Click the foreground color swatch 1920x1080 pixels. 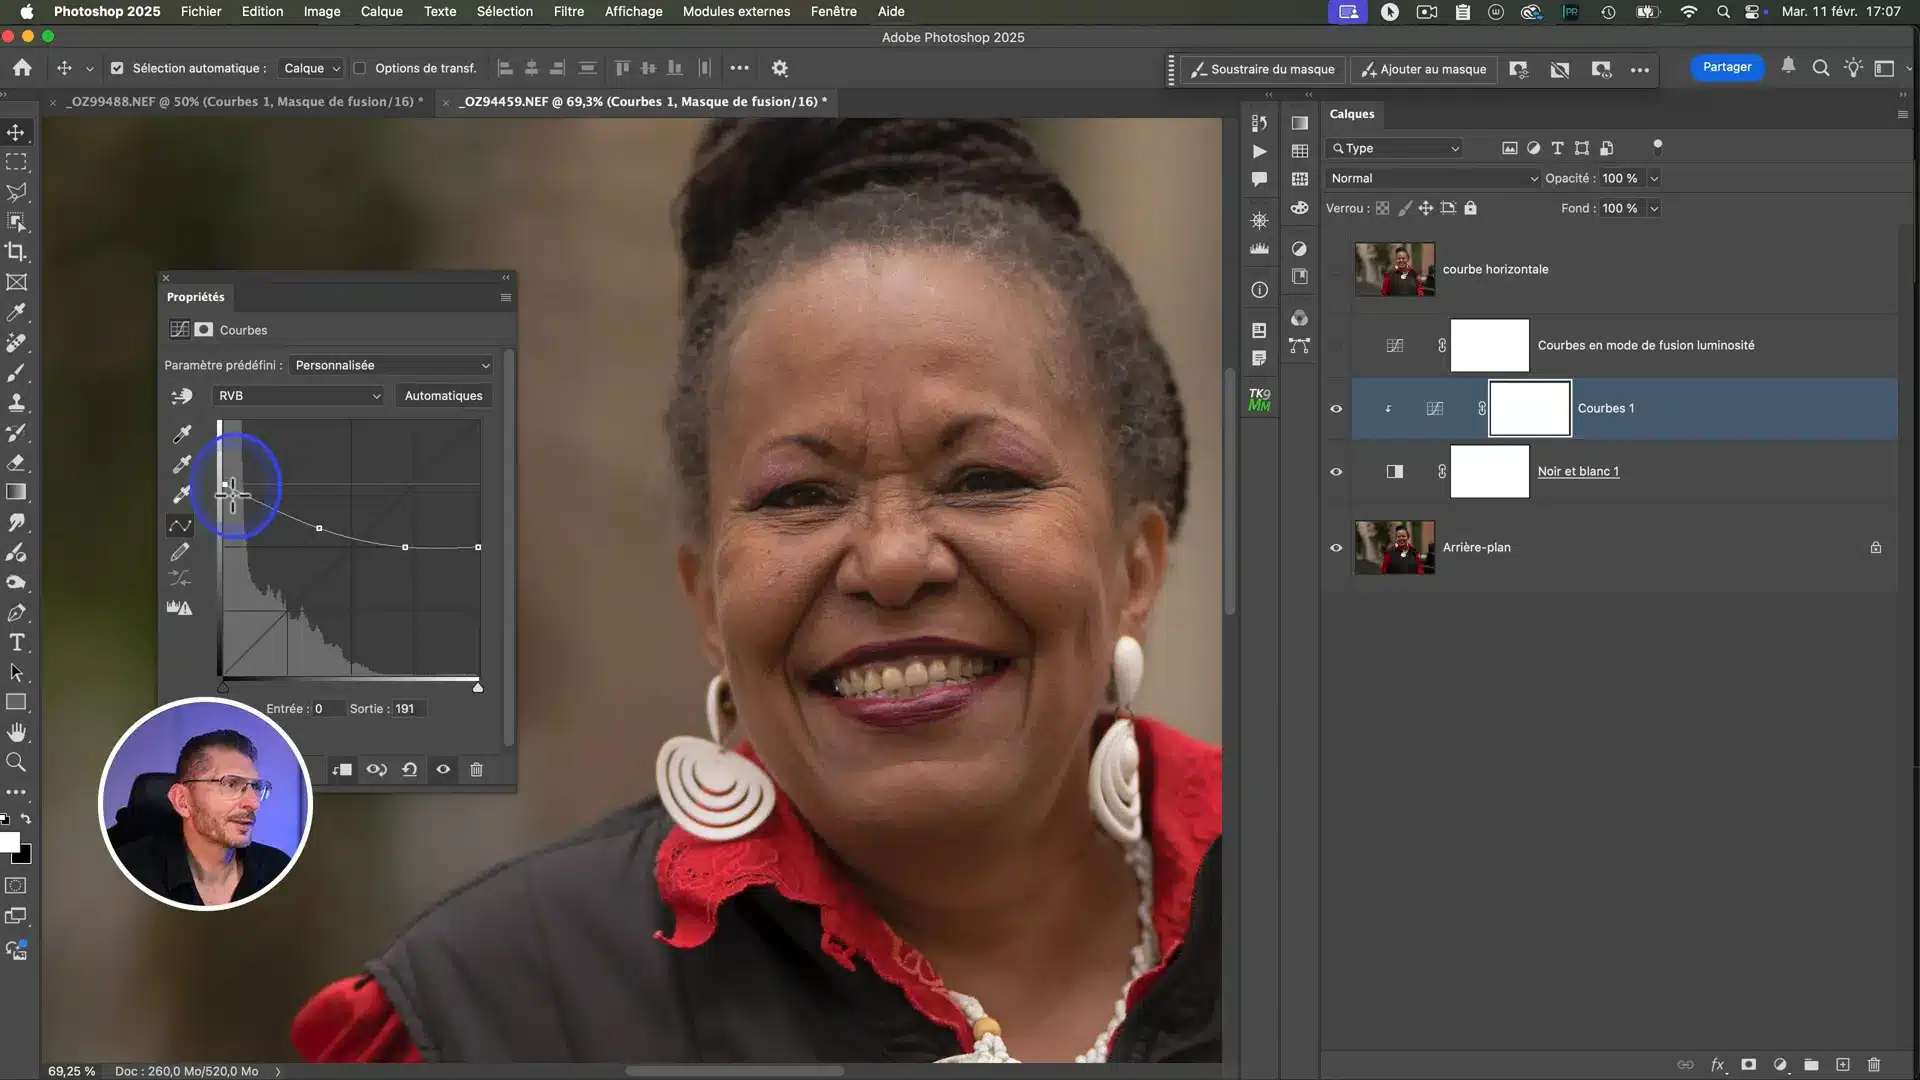point(9,843)
